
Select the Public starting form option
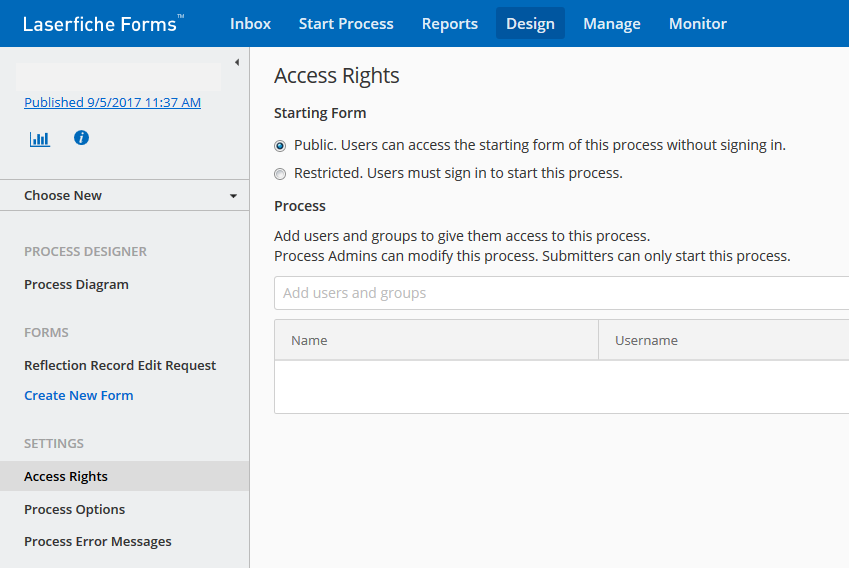click(x=280, y=146)
